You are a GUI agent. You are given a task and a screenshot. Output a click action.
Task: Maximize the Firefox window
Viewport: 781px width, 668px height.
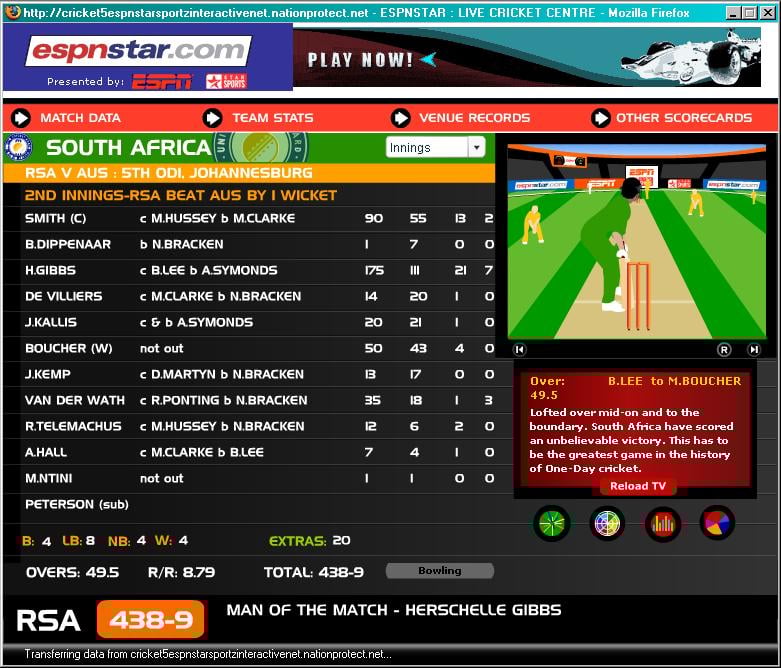pos(750,13)
